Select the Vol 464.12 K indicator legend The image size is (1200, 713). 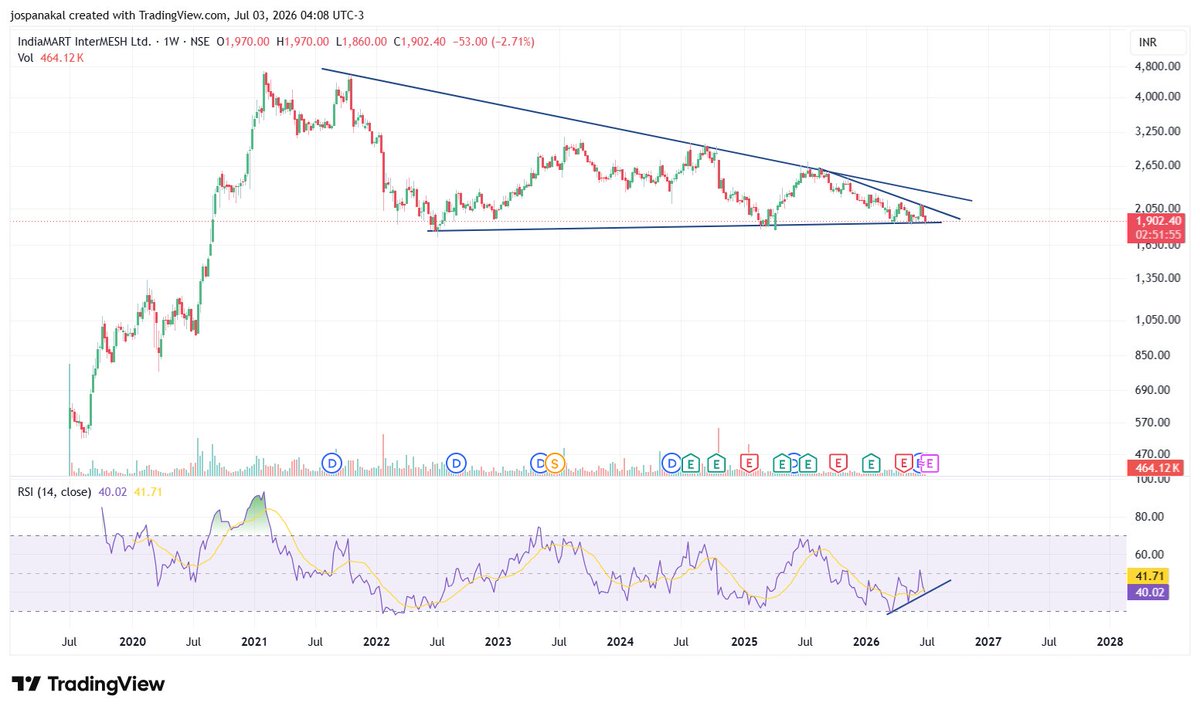pyautogui.click(x=49, y=58)
